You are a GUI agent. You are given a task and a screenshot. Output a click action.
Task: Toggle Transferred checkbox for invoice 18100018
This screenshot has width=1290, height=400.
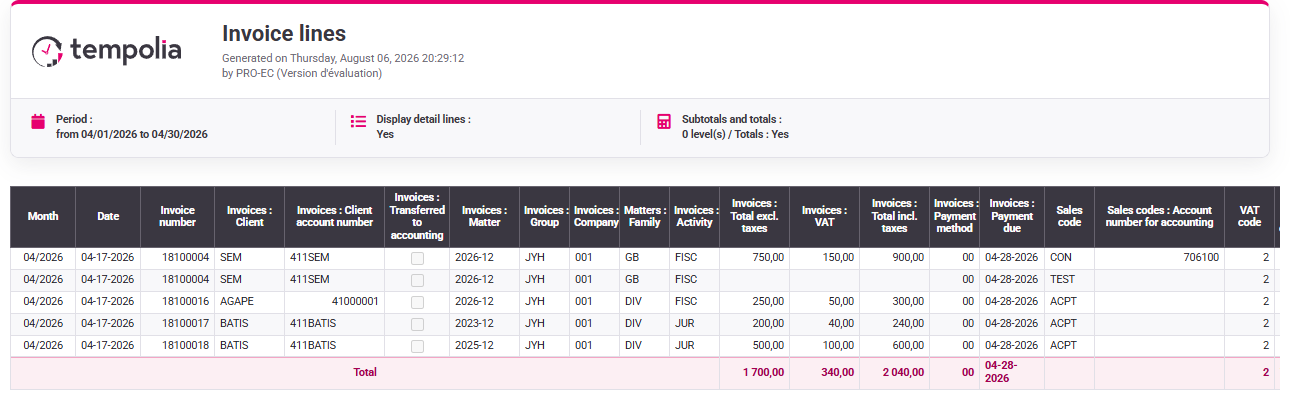pos(417,346)
